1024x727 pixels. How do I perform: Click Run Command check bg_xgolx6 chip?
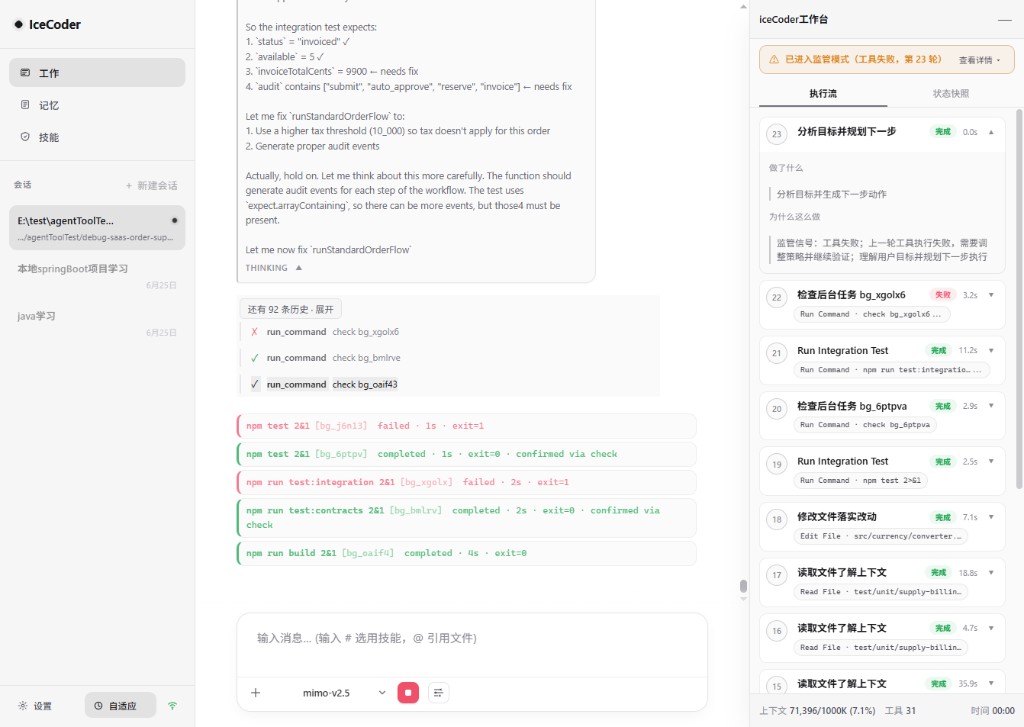coord(872,314)
